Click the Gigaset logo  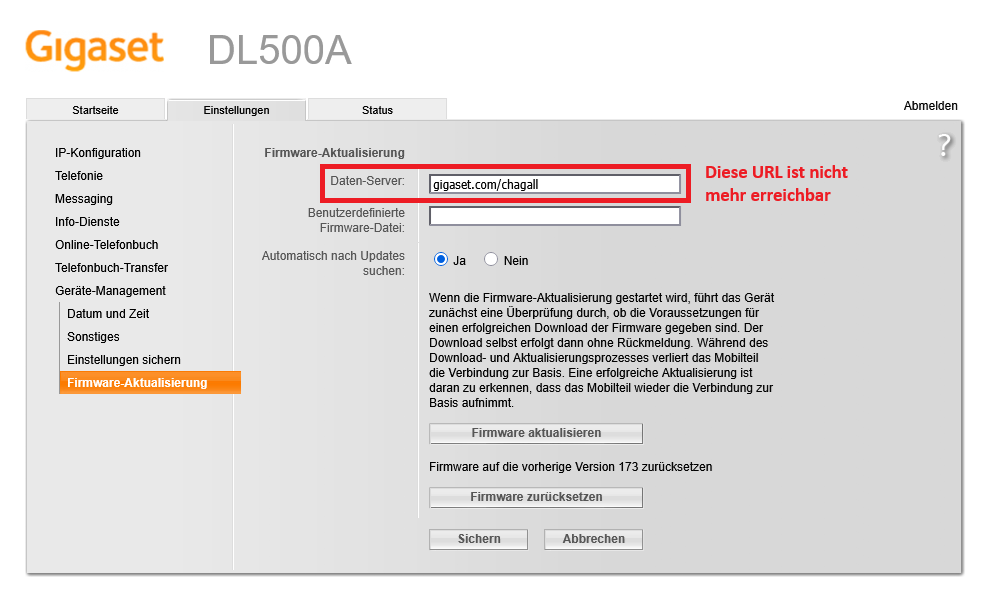[95, 48]
